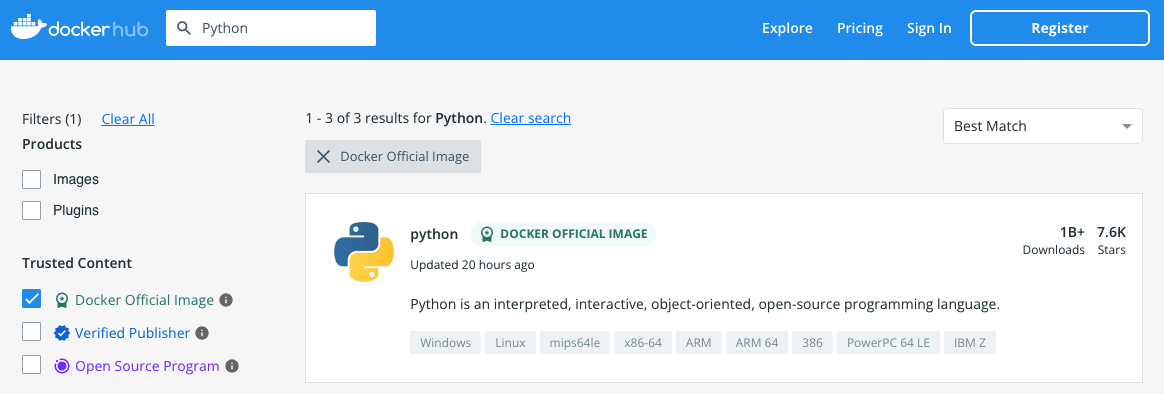Click the Open Source Program purple icon
Image resolution: width=1164 pixels, height=394 pixels.
62,366
